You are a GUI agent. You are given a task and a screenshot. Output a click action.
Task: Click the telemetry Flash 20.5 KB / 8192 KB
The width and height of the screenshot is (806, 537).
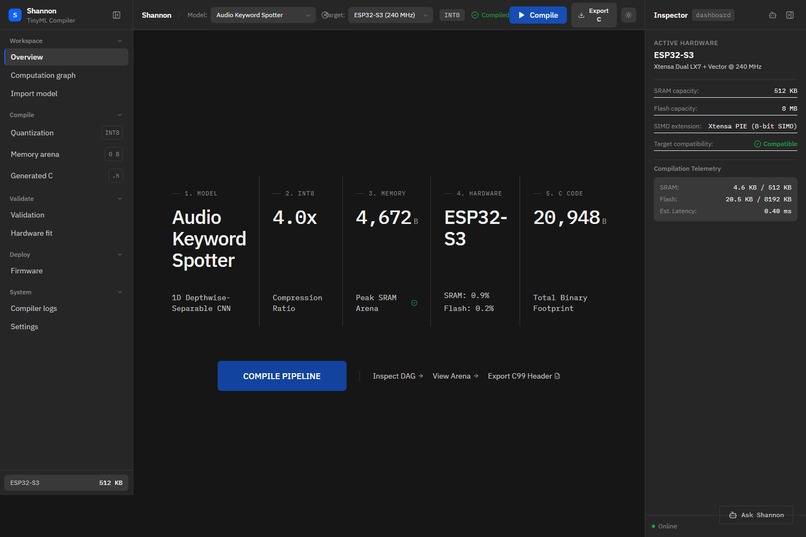tap(758, 199)
